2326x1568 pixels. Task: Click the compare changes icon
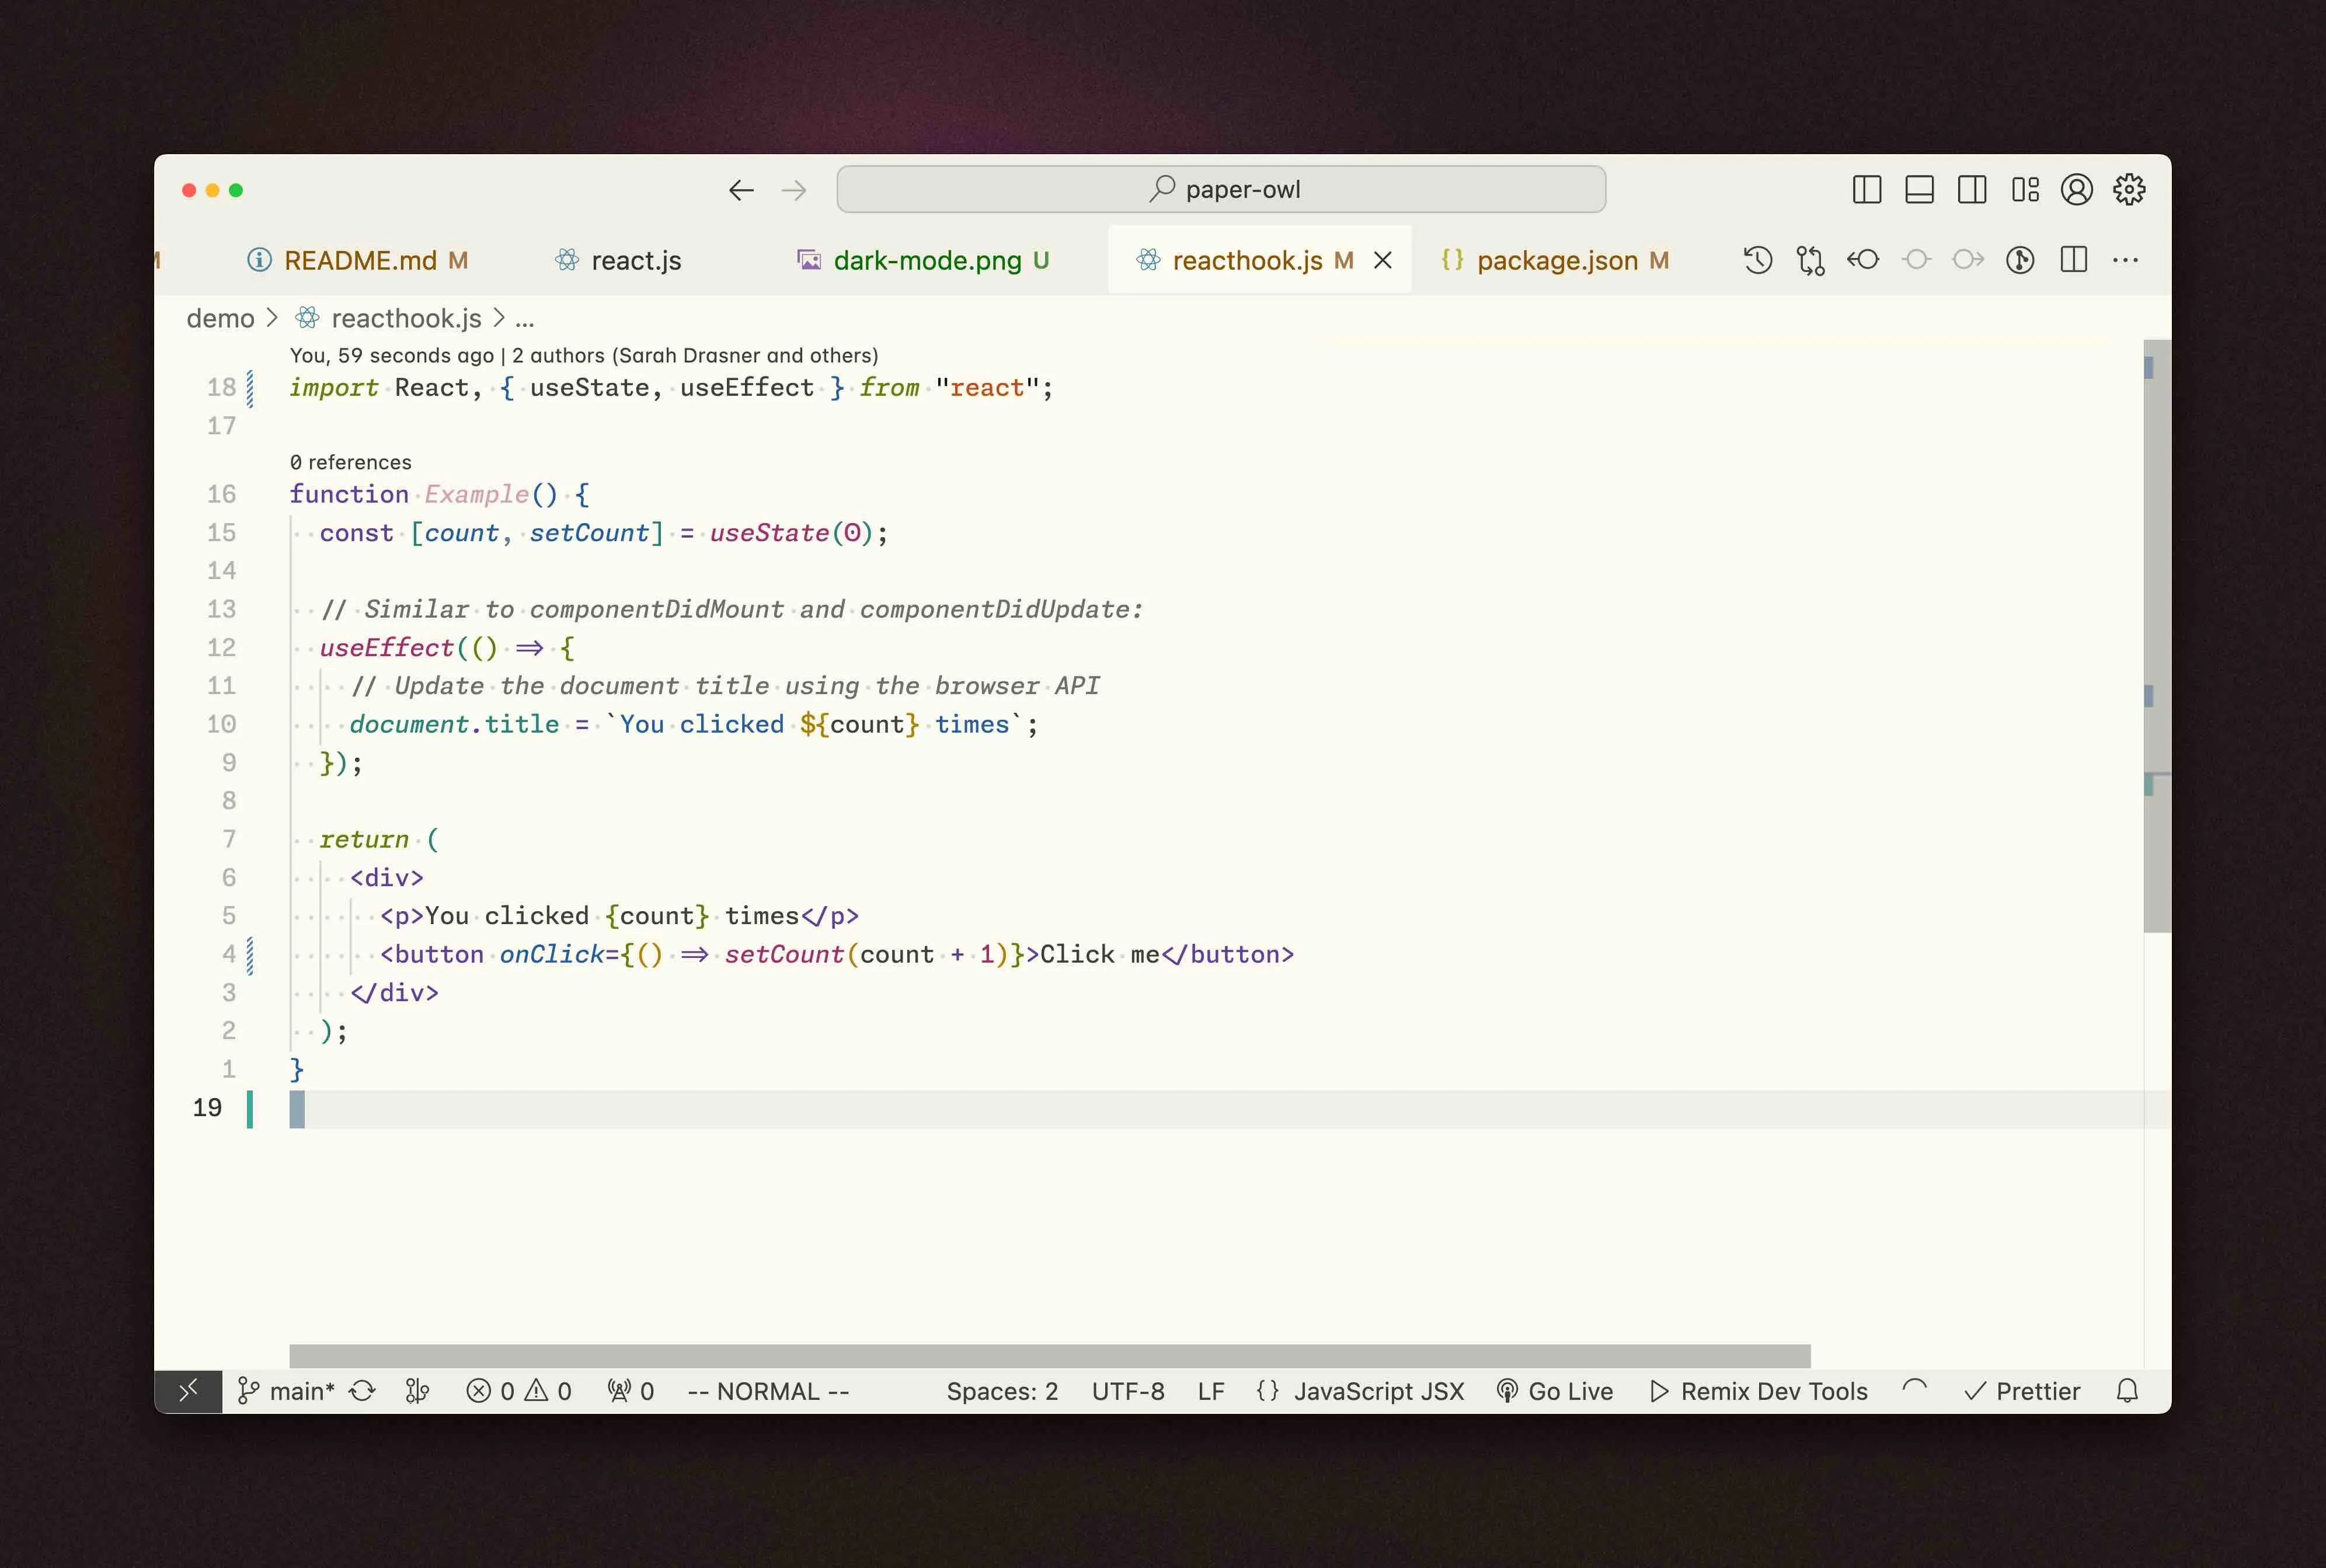1810,260
